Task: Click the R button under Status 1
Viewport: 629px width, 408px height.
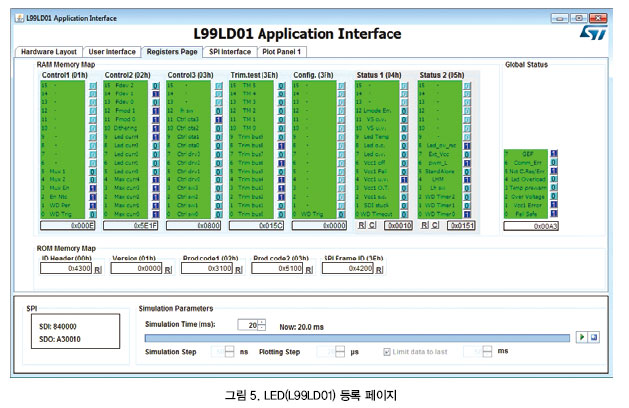Action: (361, 225)
